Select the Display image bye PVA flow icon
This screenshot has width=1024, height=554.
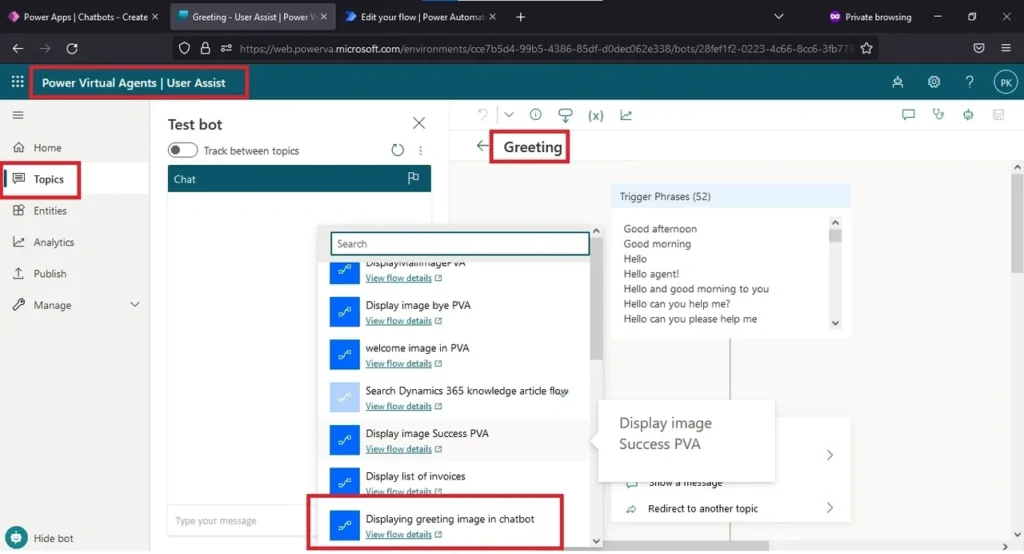[344, 312]
